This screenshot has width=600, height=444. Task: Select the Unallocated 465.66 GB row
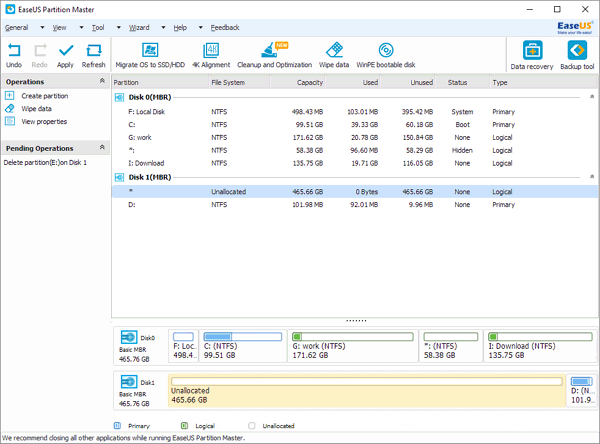(x=355, y=192)
